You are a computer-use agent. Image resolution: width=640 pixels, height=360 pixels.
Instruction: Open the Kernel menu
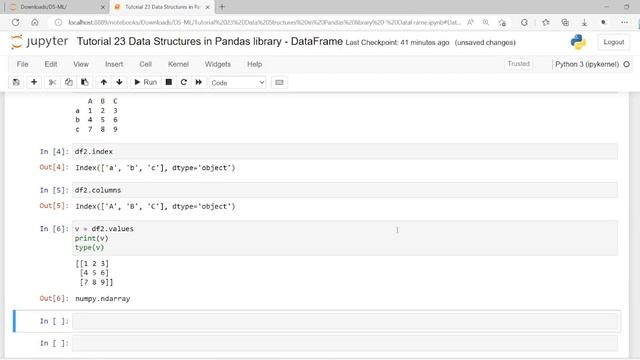click(x=178, y=64)
